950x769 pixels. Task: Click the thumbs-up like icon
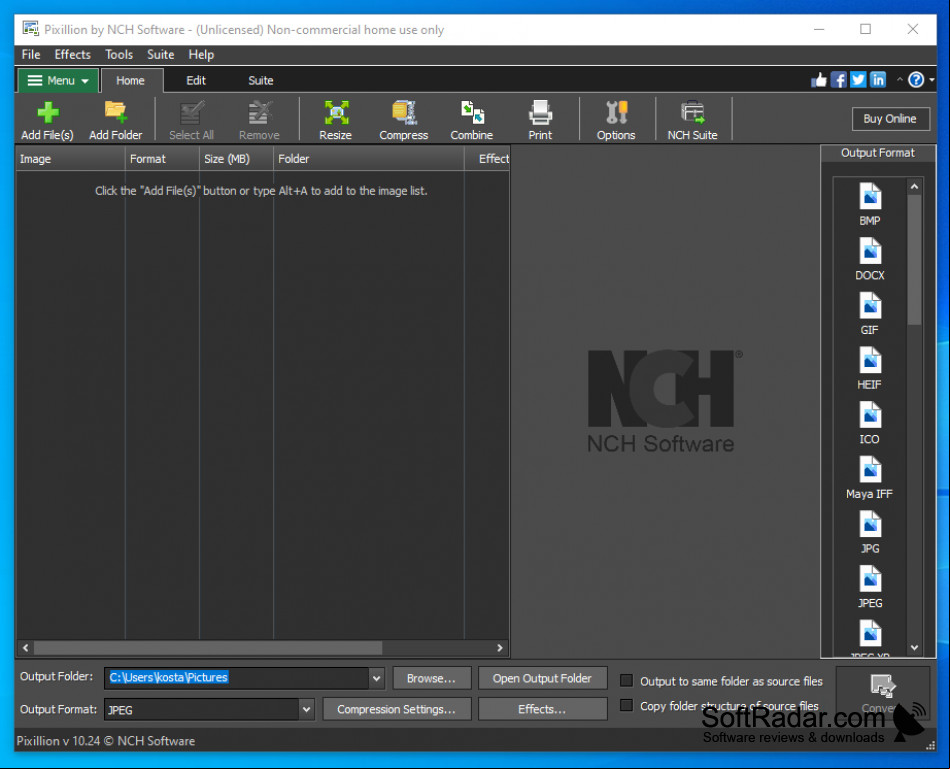(819, 80)
